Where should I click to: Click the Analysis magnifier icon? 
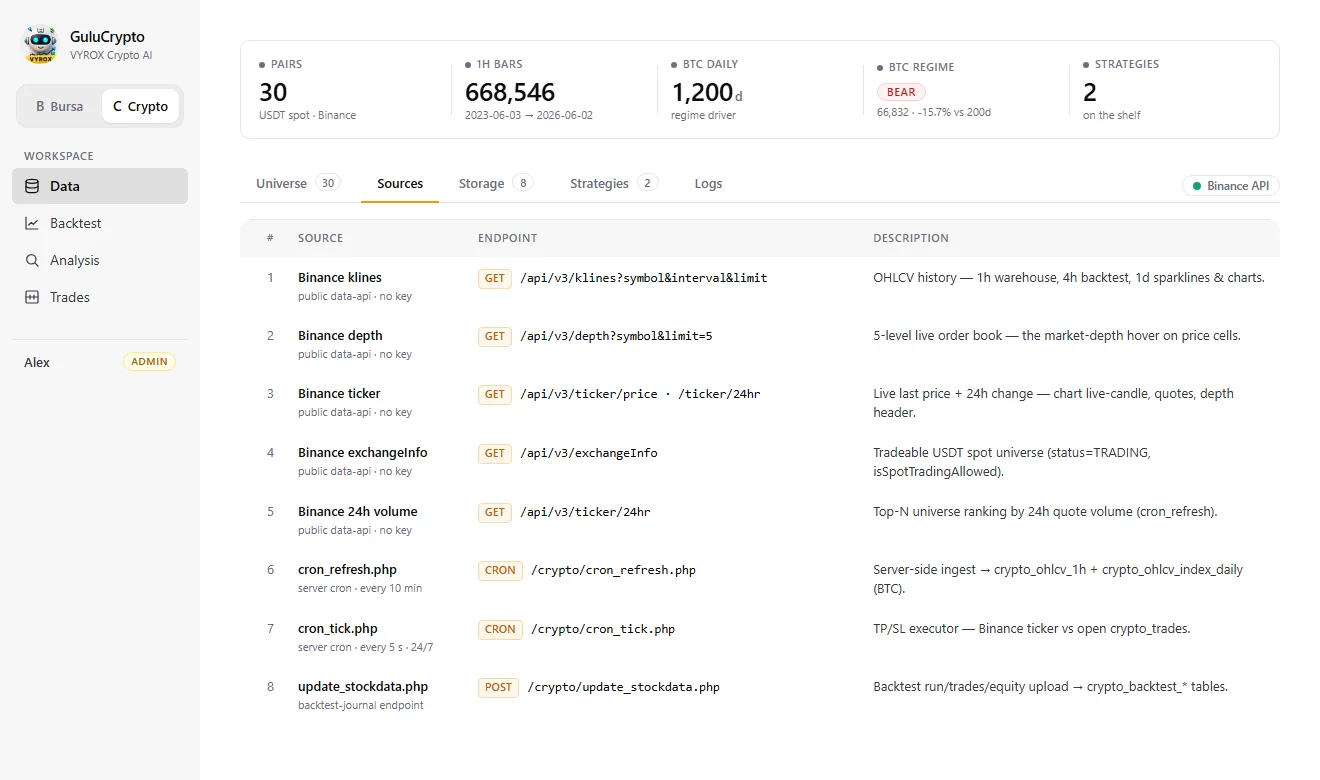(32, 260)
